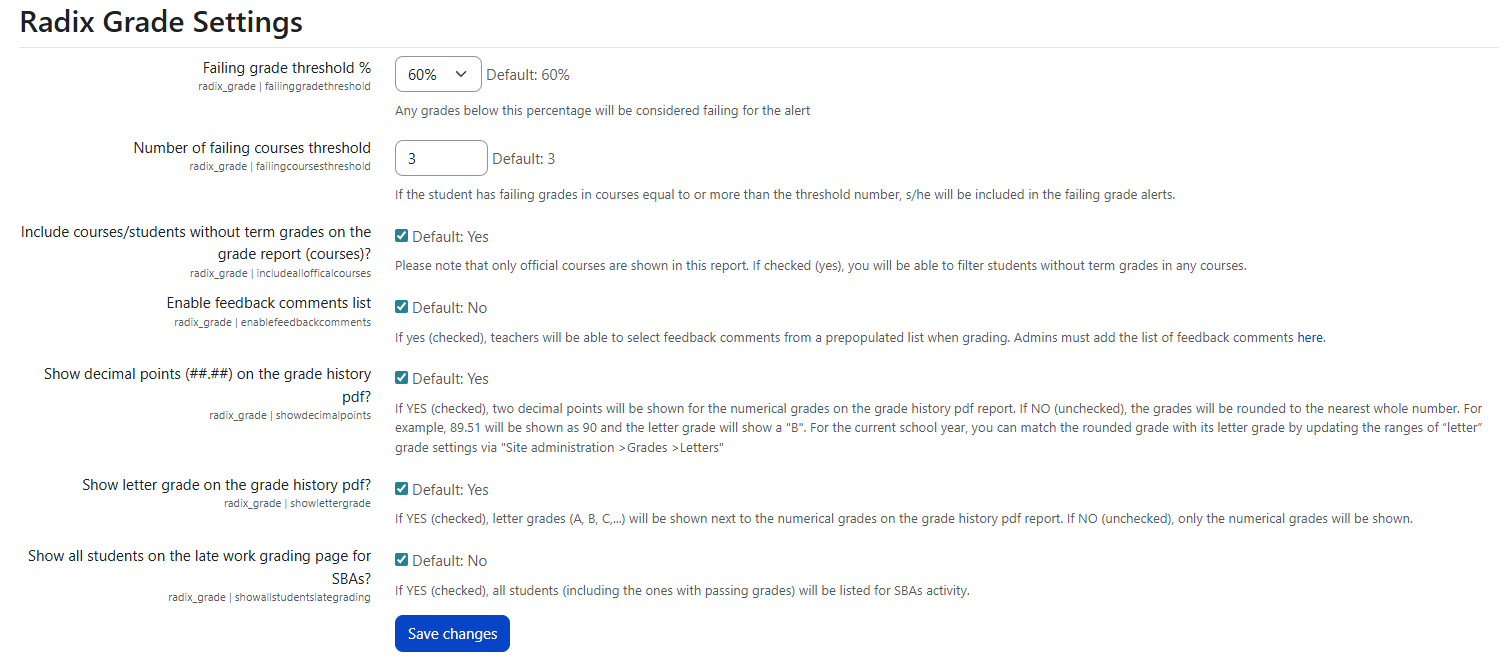
Task: Click the 'Enable feedback comments list' label
Action: [268, 303]
